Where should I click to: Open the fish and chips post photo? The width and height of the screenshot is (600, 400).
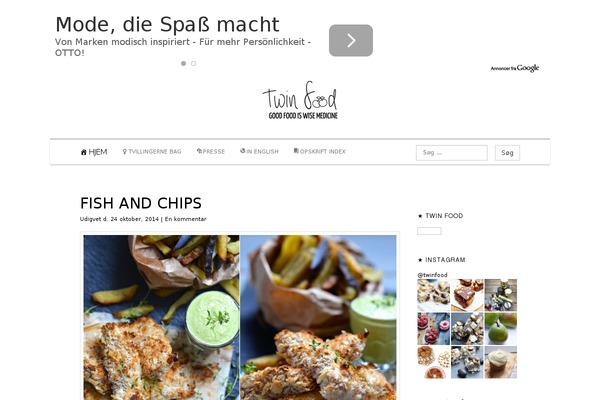[240, 317]
